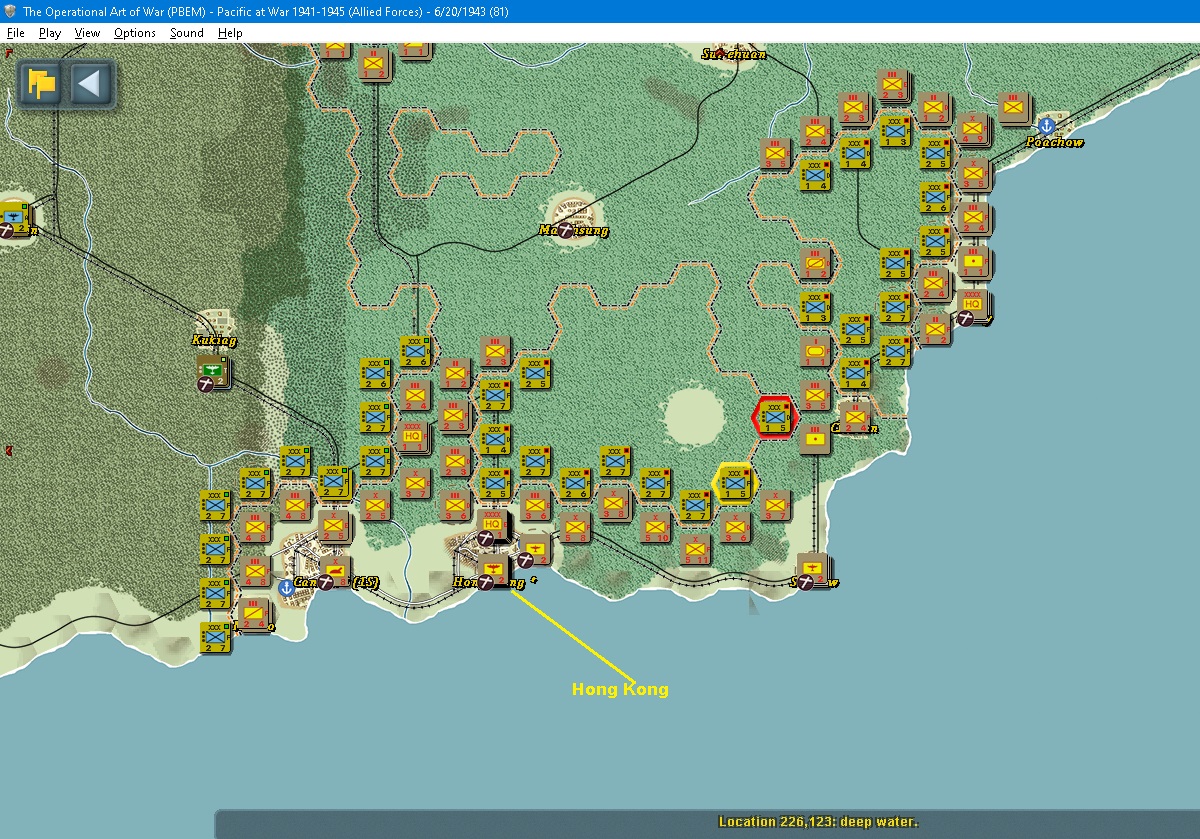Select the Japanese brigade 3-8
Viewport: 1200px width, 839px height.
pos(614,504)
